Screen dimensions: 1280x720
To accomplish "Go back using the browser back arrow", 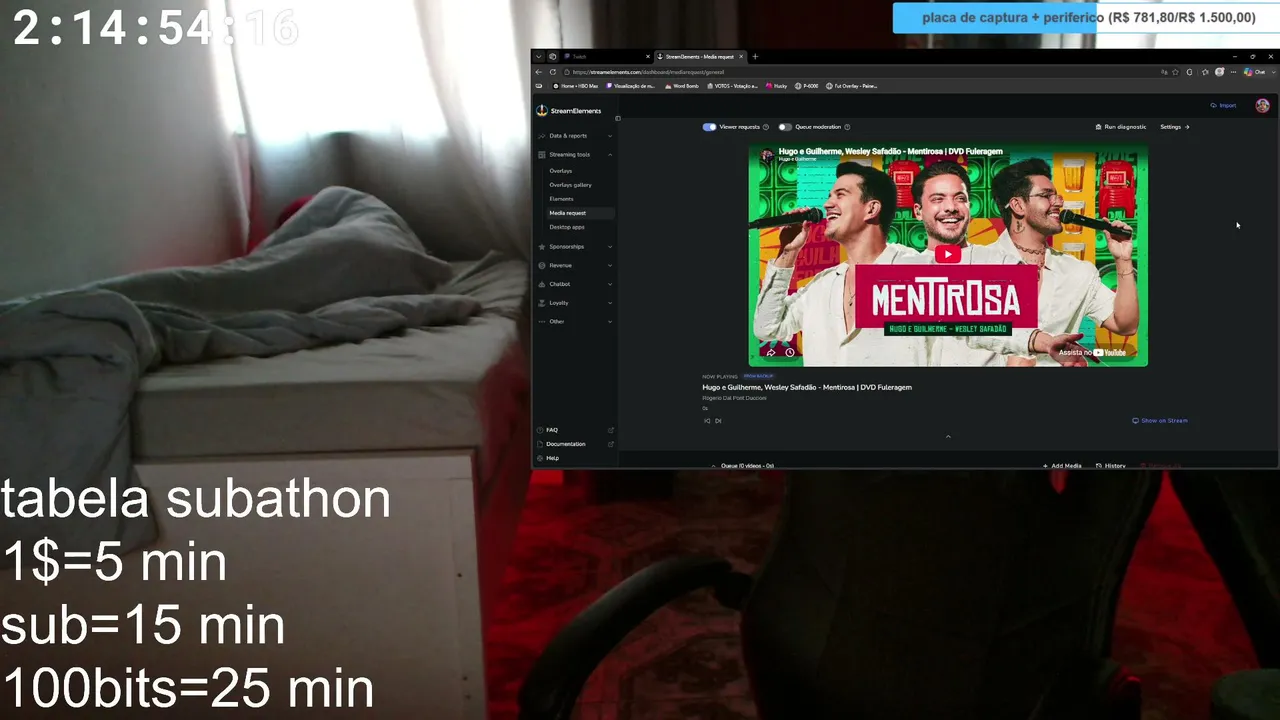I will pos(539,72).
